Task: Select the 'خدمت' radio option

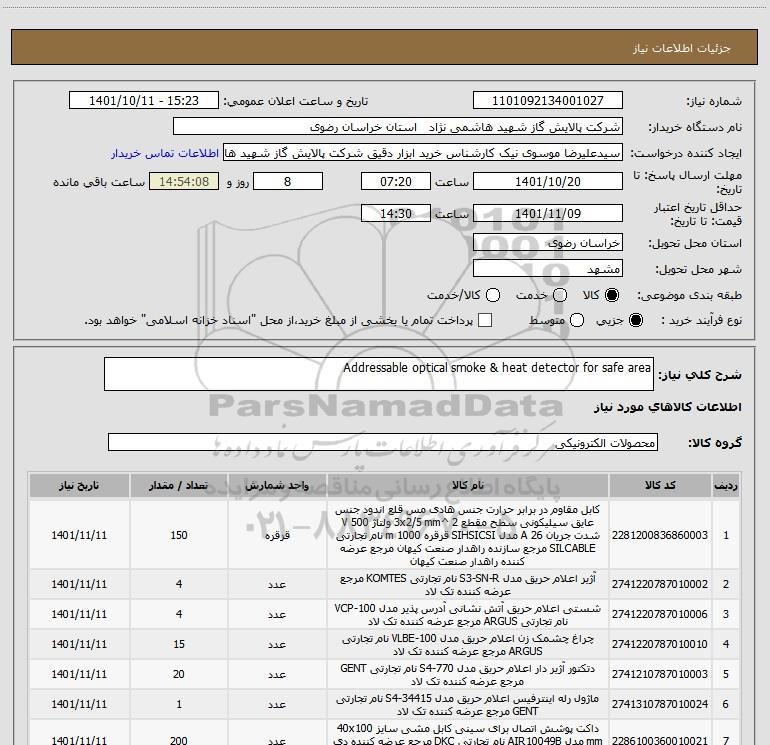Action: coord(560,296)
